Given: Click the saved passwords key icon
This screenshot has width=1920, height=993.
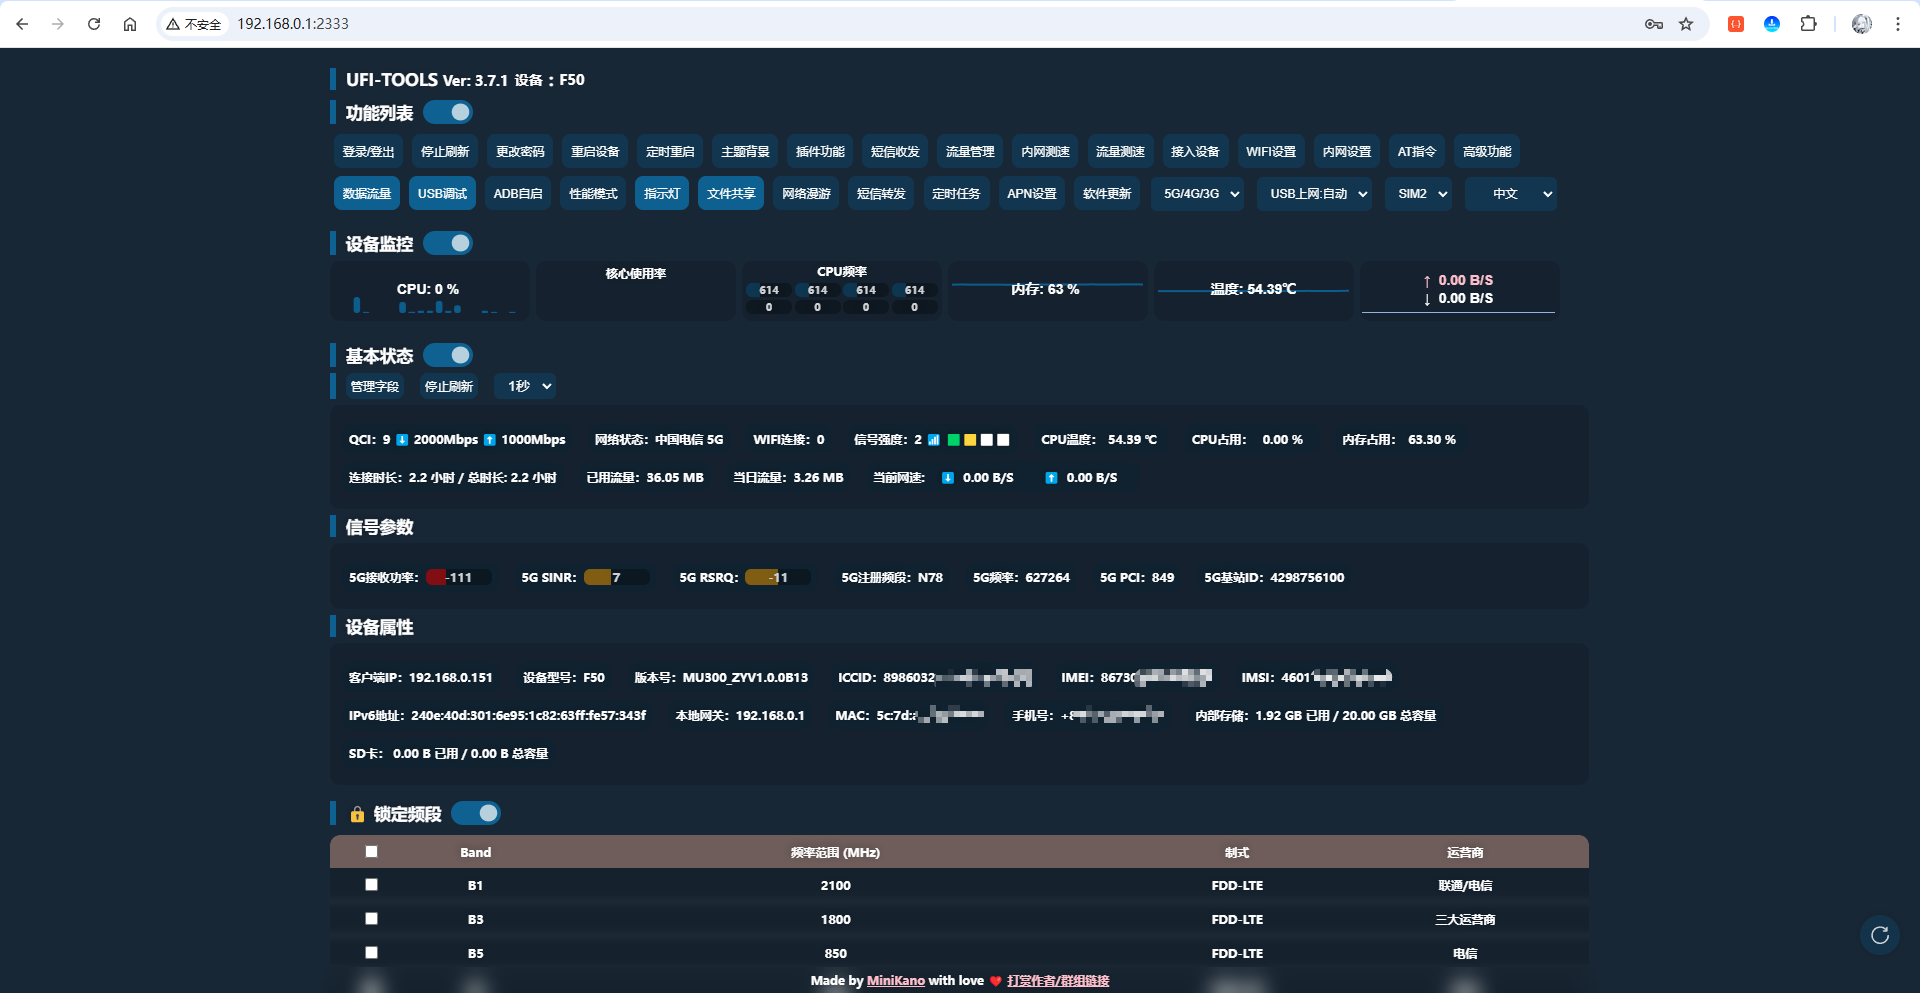Looking at the screenshot, I should (x=1653, y=24).
